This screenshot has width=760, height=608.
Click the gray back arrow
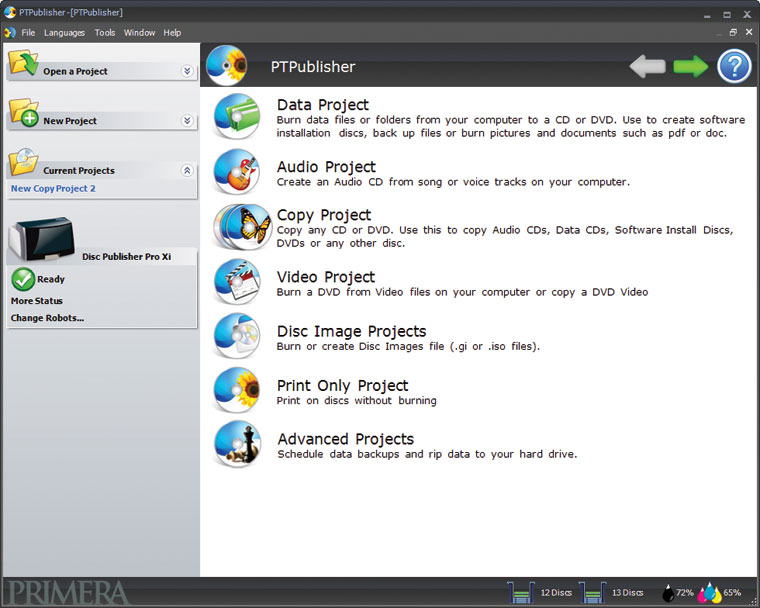click(647, 66)
